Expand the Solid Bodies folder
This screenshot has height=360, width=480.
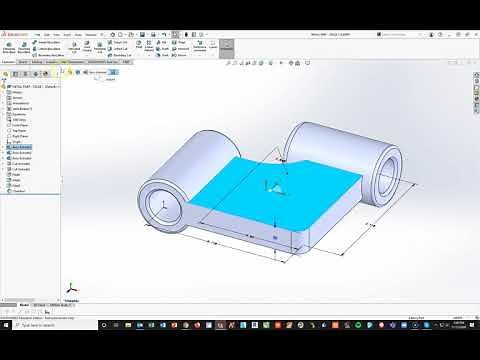pos(3,109)
